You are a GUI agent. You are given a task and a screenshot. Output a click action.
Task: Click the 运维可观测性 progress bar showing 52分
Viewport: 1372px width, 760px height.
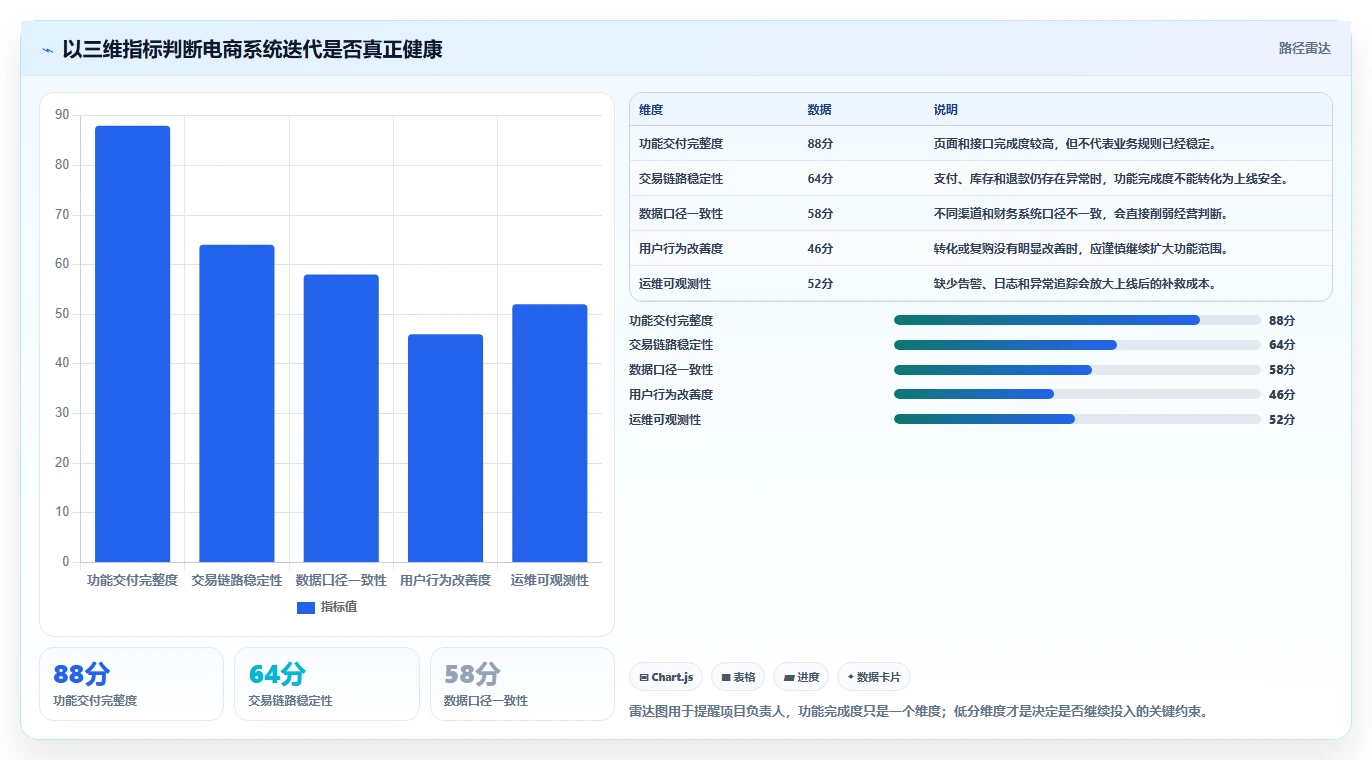(x=1077, y=420)
